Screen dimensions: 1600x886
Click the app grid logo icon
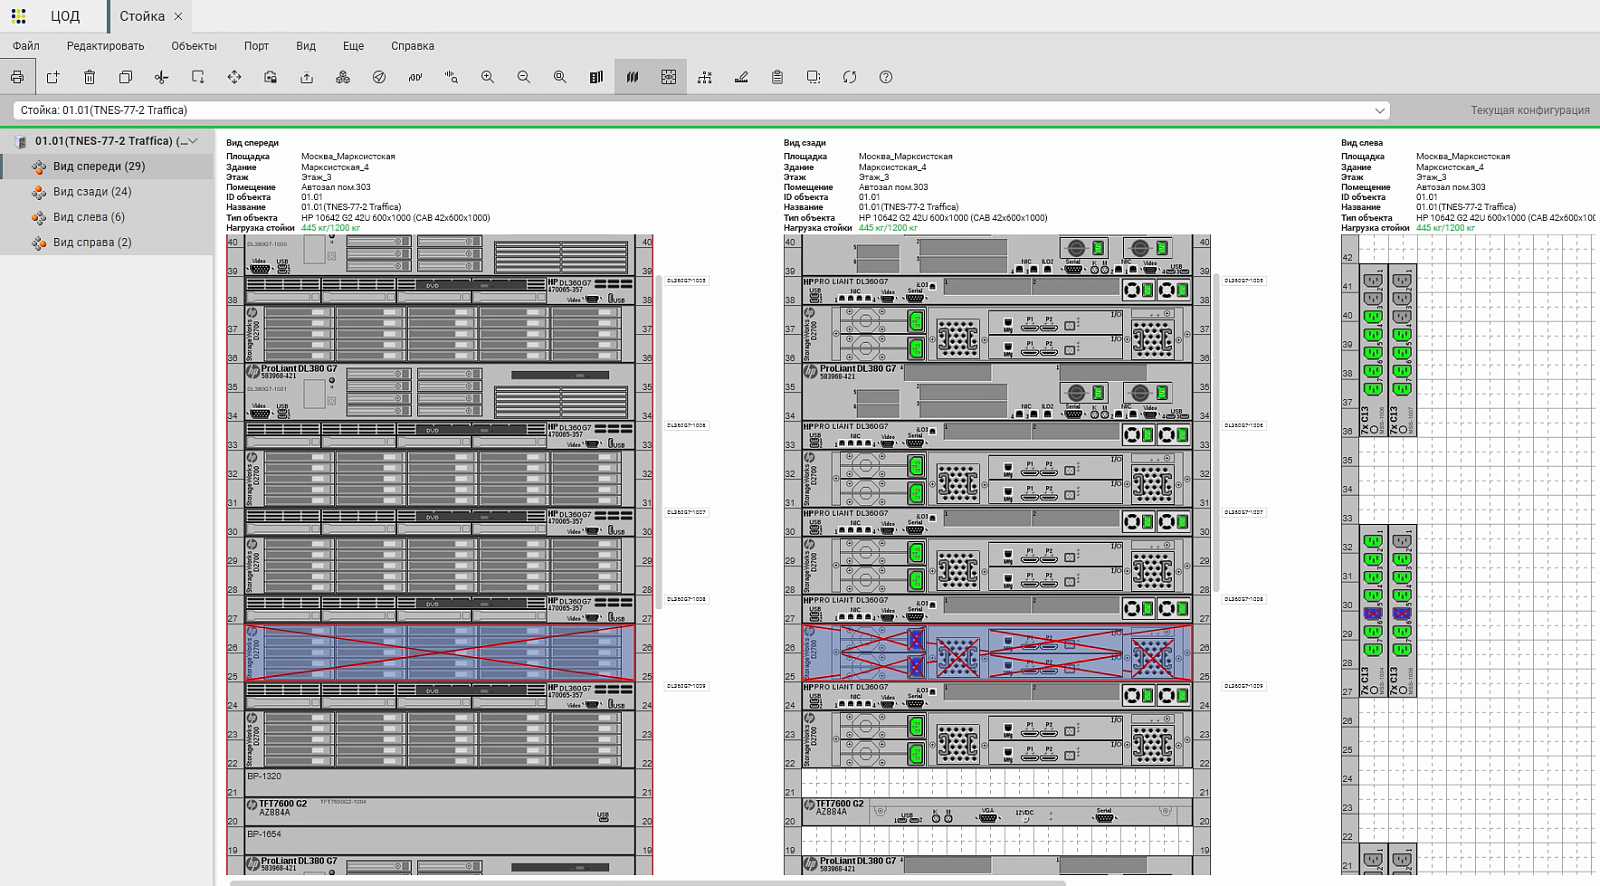[19, 16]
